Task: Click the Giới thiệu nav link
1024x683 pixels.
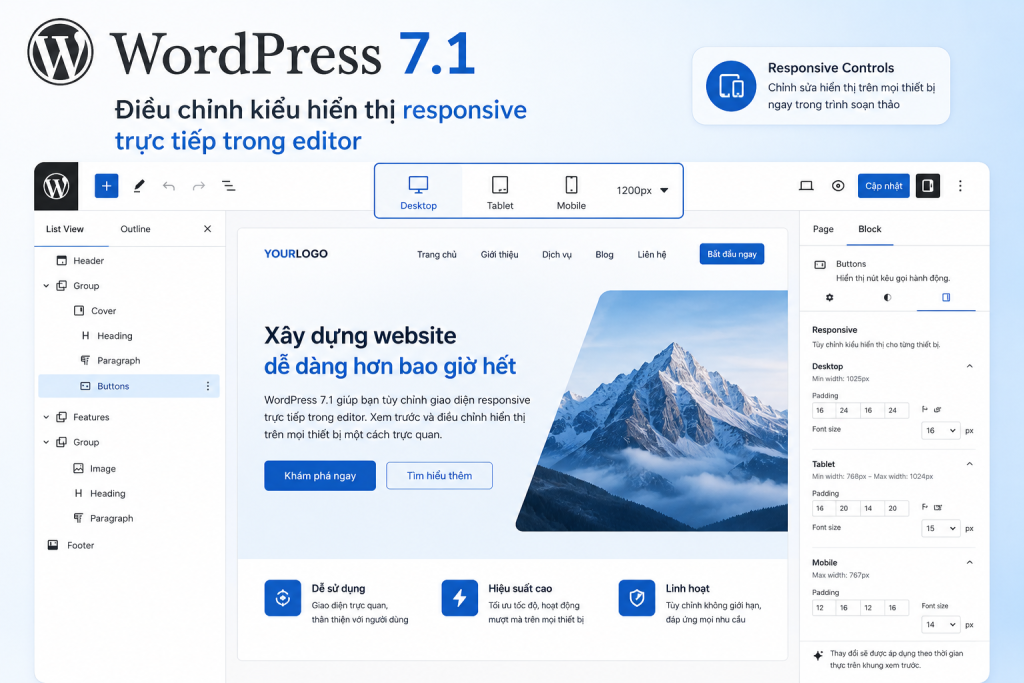Action: (x=500, y=255)
